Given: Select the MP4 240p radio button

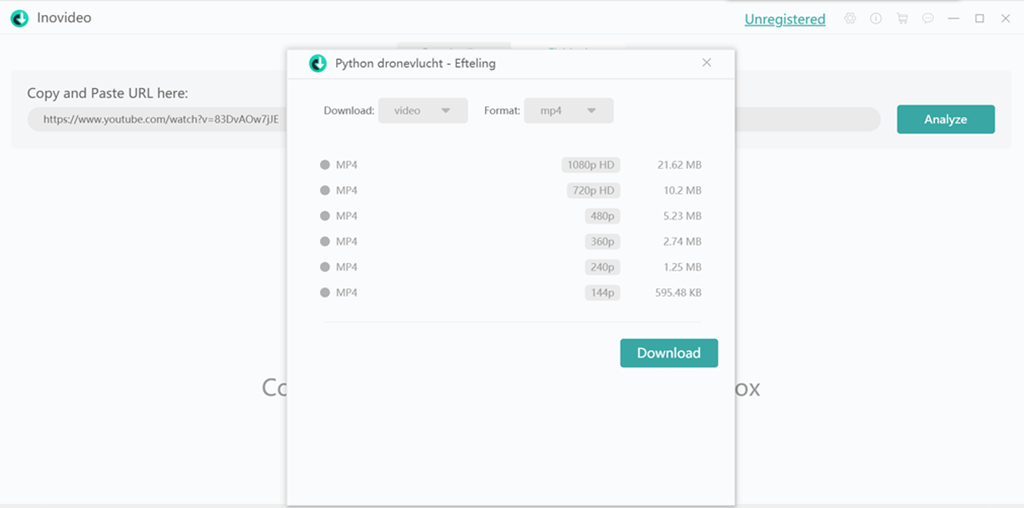Looking at the screenshot, I should tap(325, 267).
